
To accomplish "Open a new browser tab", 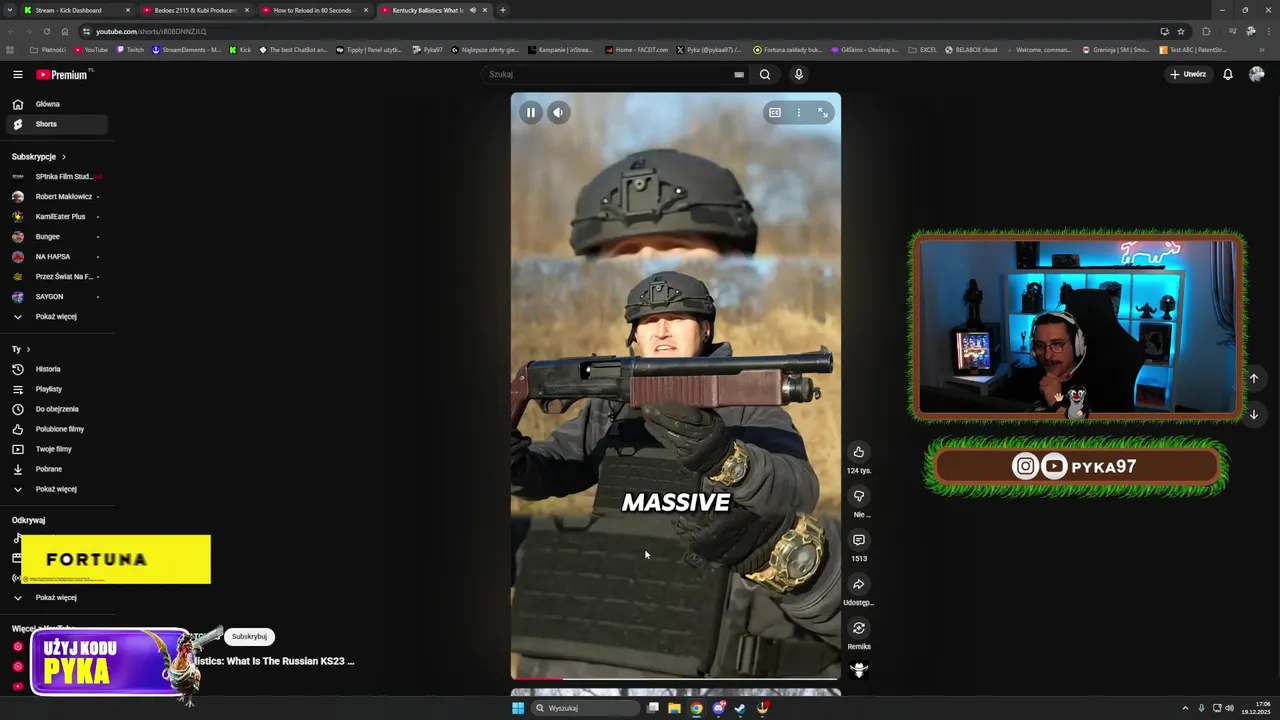I will coord(503,10).
